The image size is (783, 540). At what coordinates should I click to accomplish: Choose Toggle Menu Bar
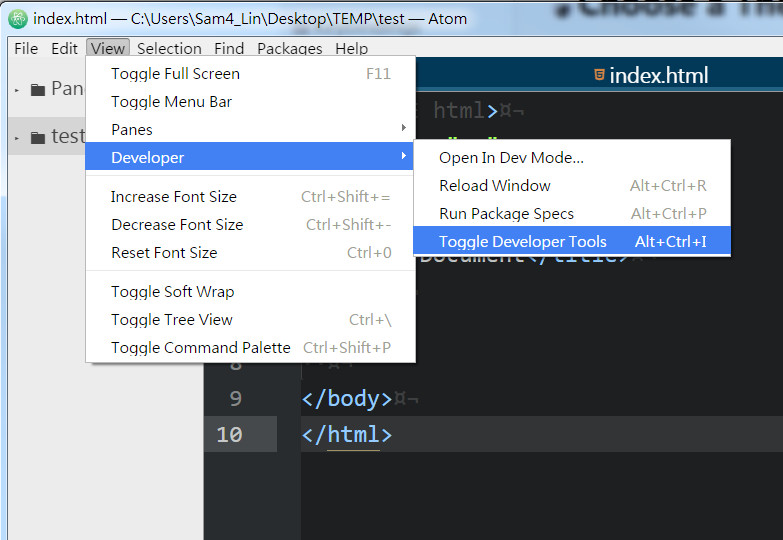[251, 102]
